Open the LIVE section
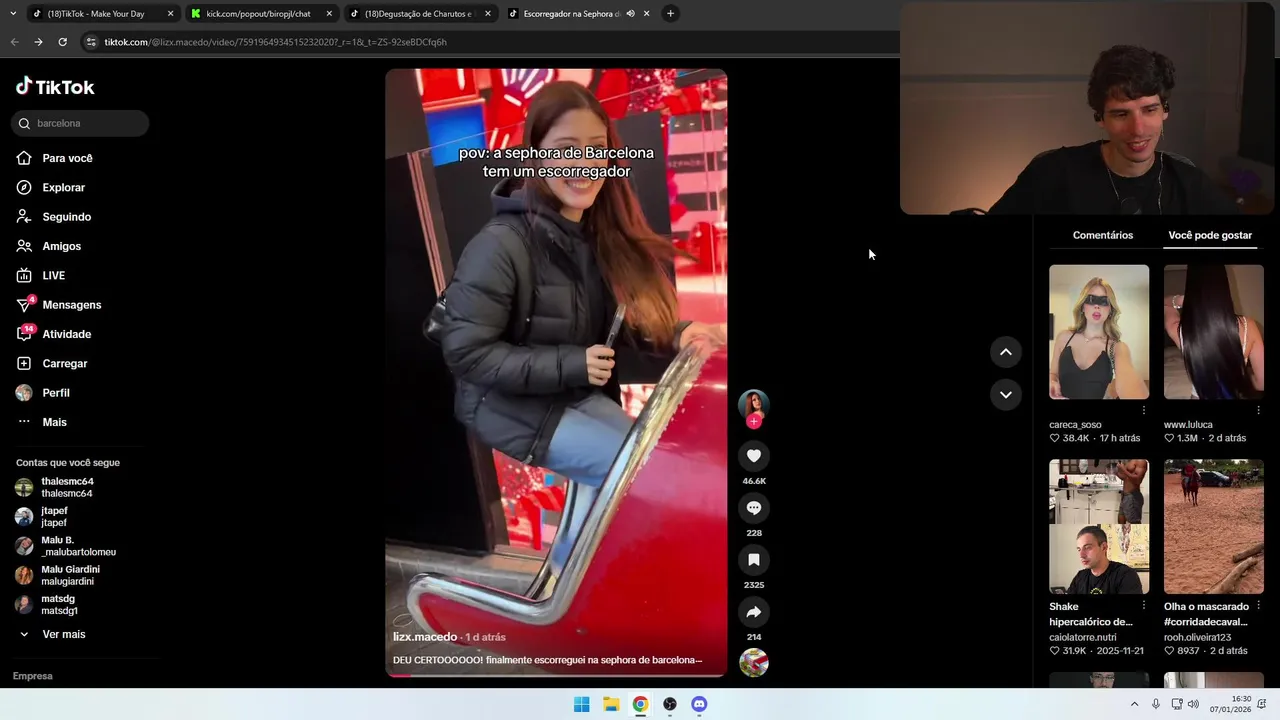Image resolution: width=1280 pixels, height=720 pixels. (42, 275)
